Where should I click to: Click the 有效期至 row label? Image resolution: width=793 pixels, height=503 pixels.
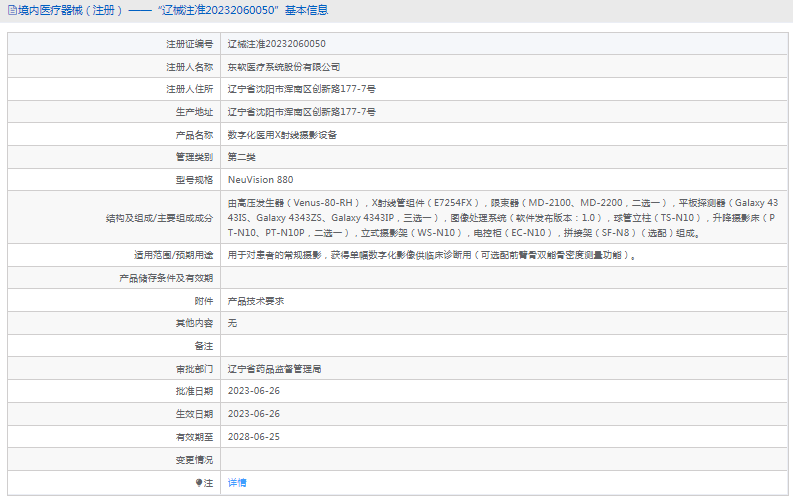(194, 437)
